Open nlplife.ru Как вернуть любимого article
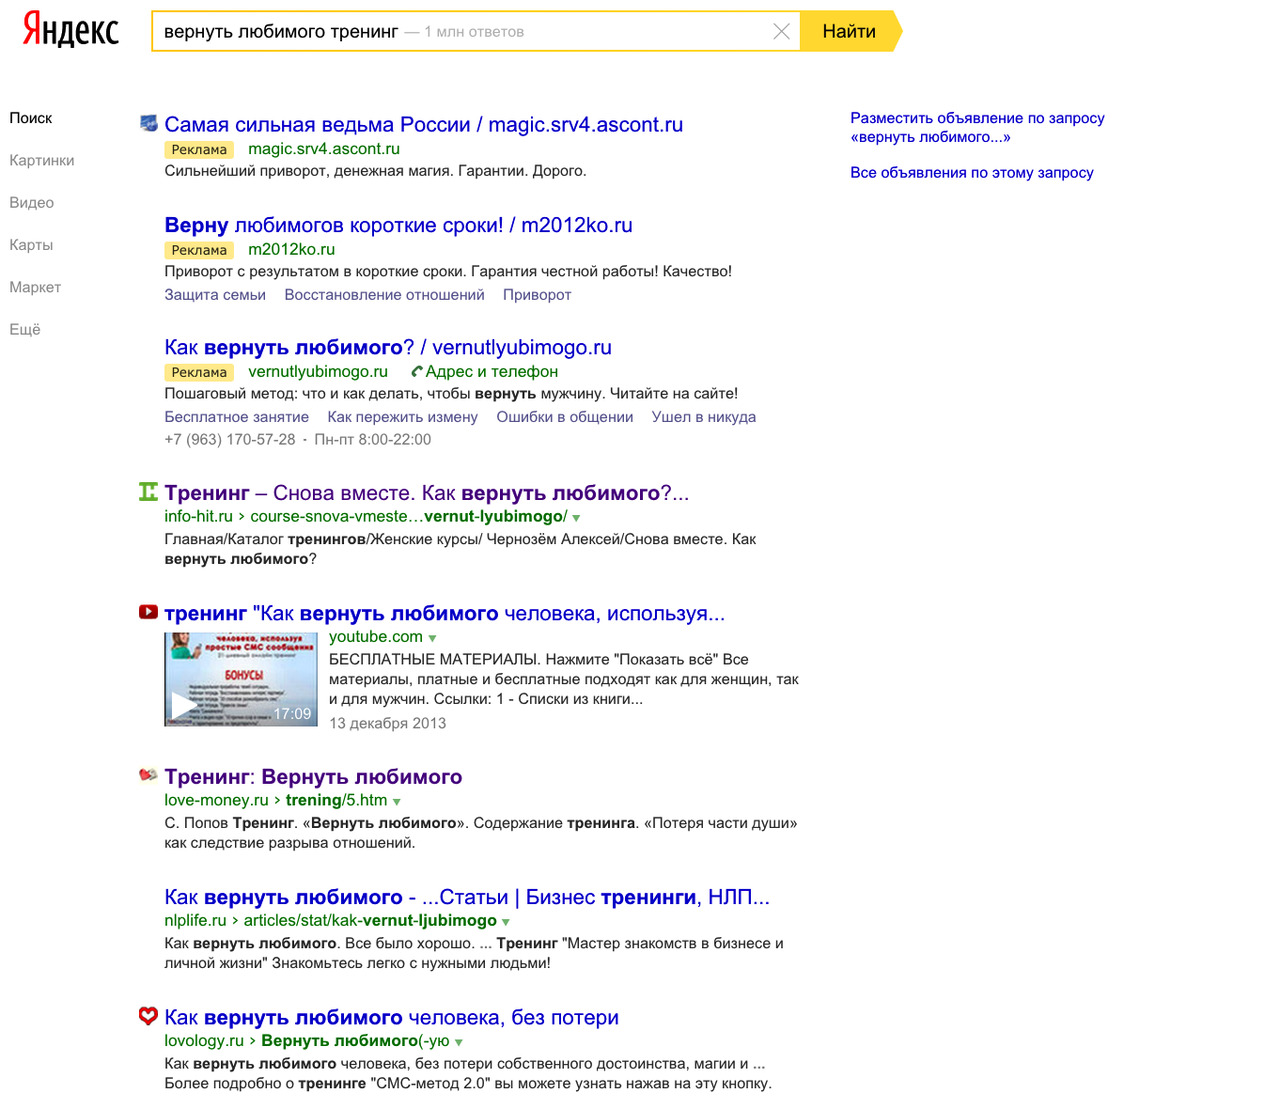1280x1109 pixels. tap(467, 898)
